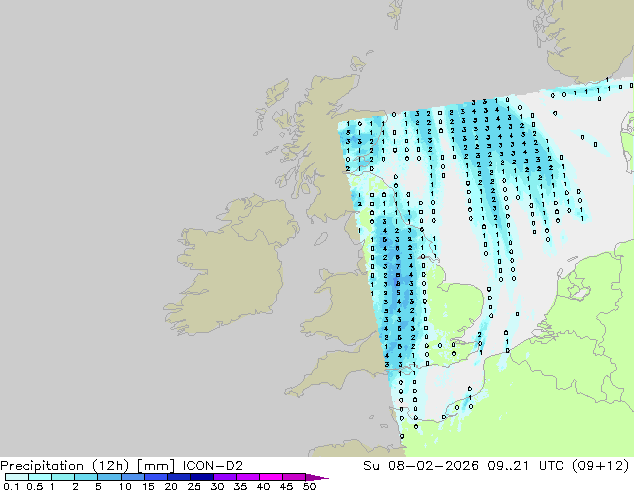Click the '35' legend scale label
The width and height of the screenshot is (634, 490).
pyautogui.click(x=241, y=486)
